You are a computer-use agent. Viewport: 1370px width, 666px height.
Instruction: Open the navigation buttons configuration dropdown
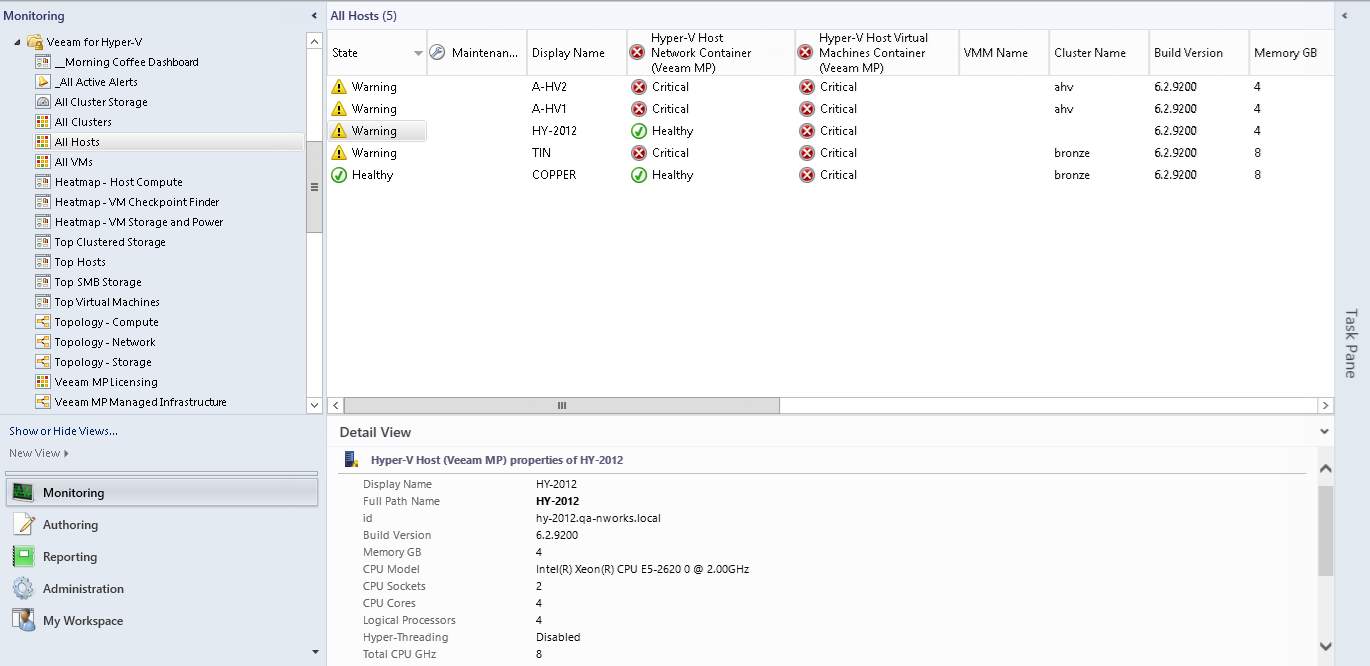(x=315, y=652)
